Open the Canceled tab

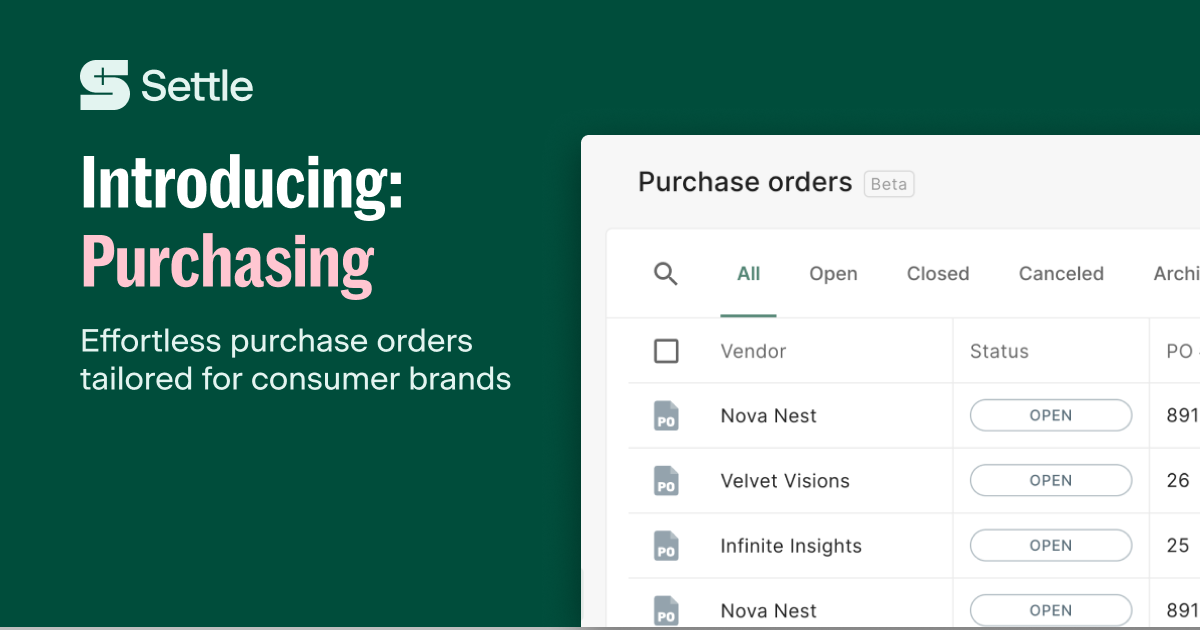tap(1061, 274)
